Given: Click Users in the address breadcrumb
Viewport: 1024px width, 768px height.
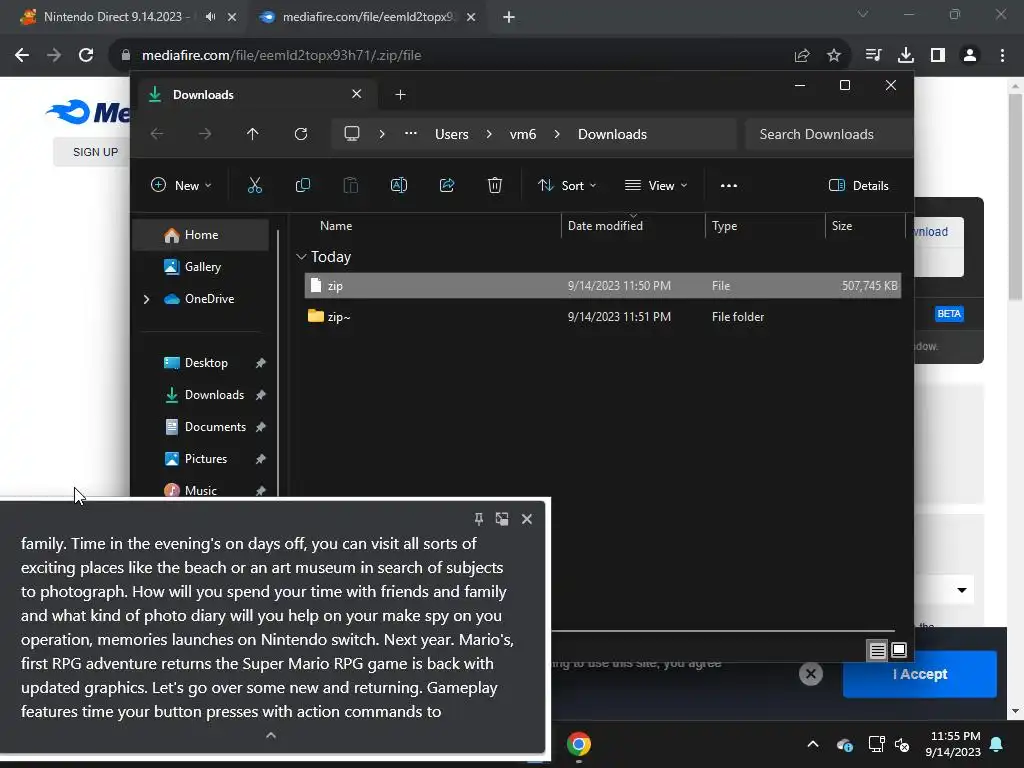Looking at the screenshot, I should (x=452, y=134).
